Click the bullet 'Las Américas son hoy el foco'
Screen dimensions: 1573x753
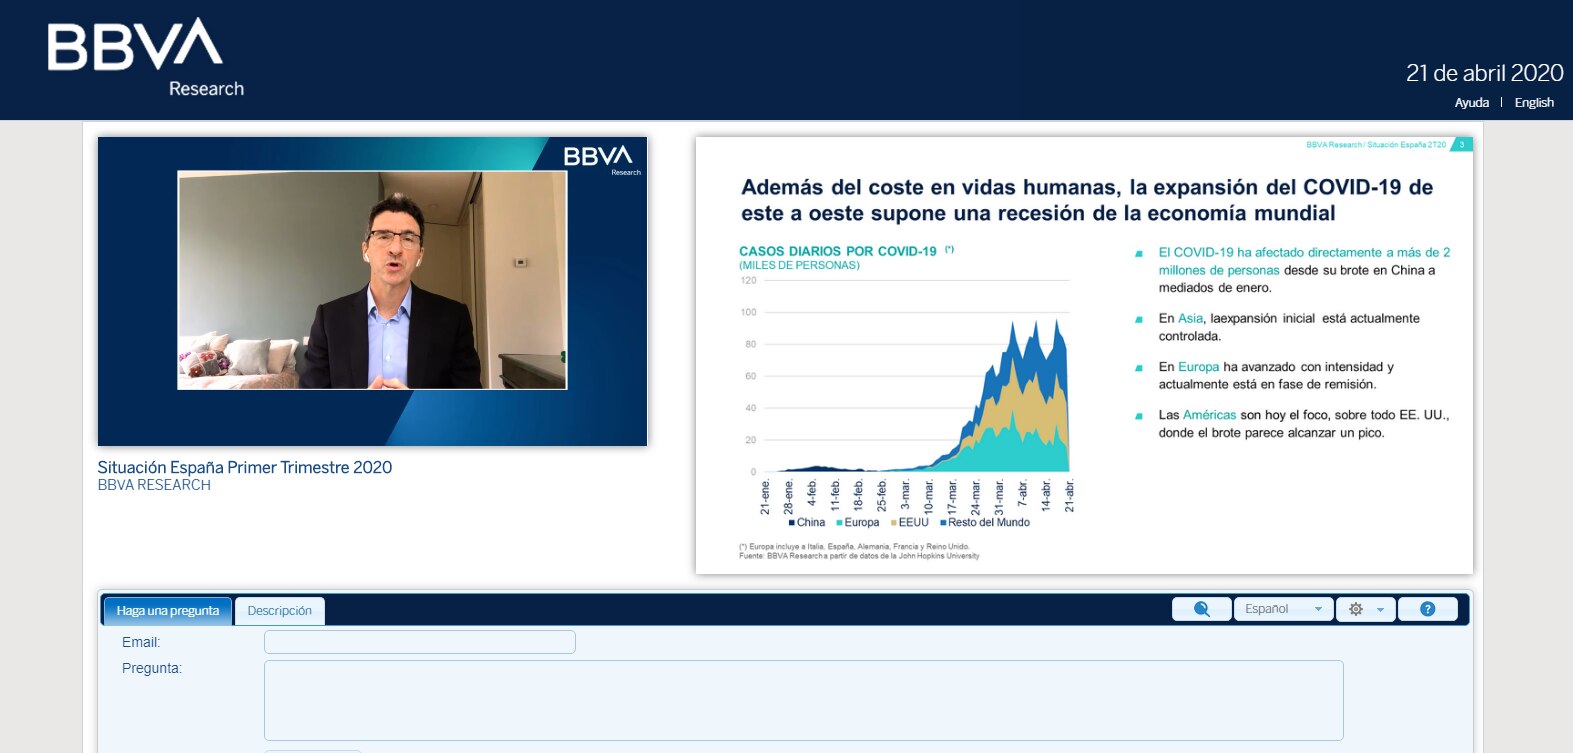click(1304, 424)
